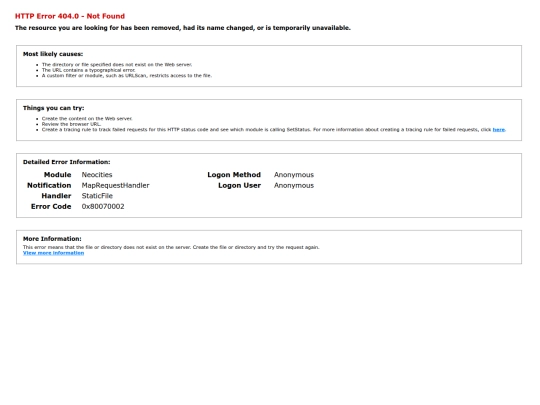
Task: Click the 'Error Code' label
Action: point(51,207)
